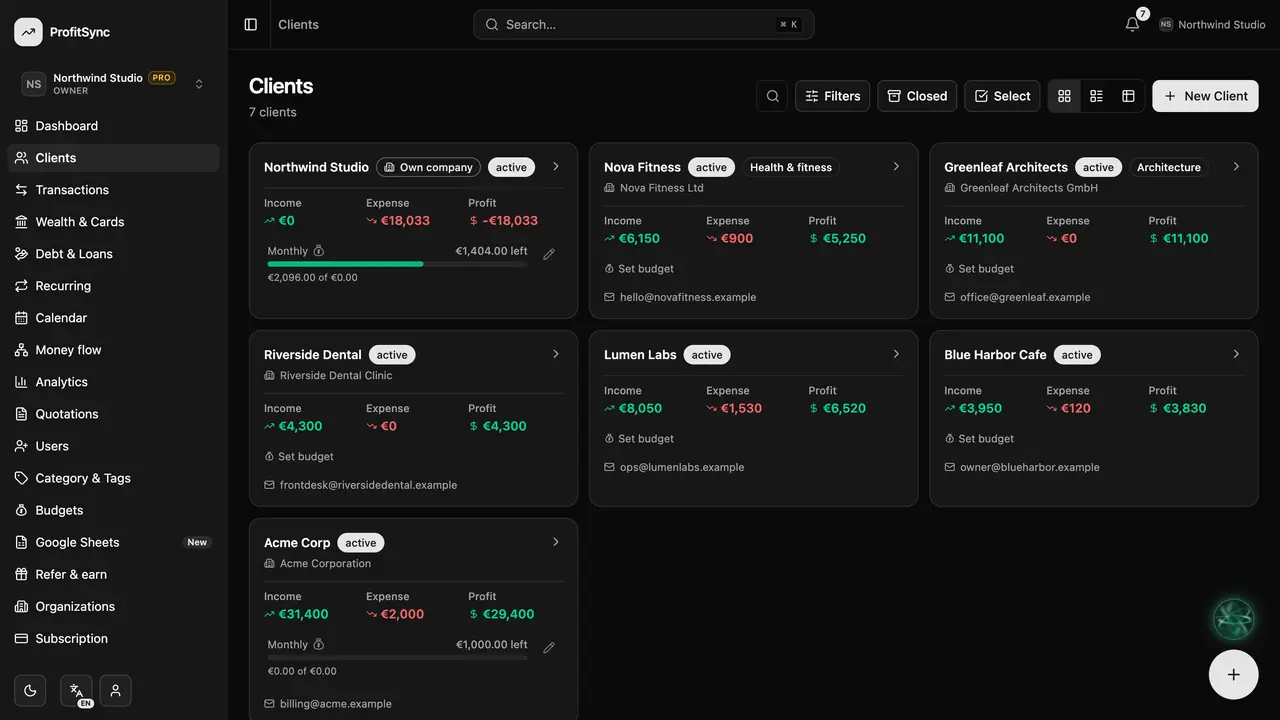Set budget for Blue Harbor Cafe
The height and width of the screenshot is (720, 1280).
(x=979, y=439)
